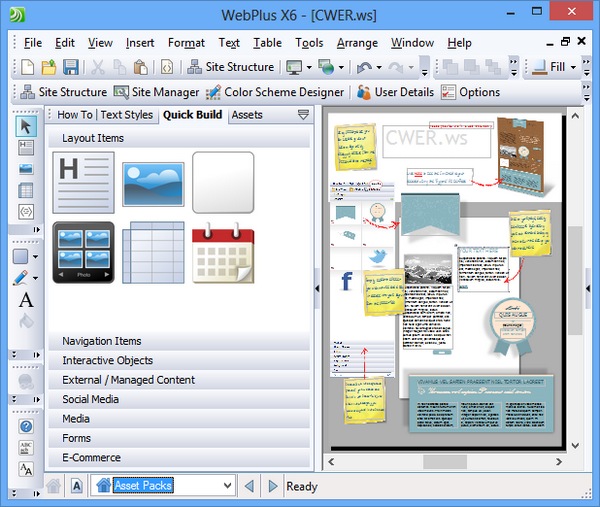Expand the Media section
Image resolution: width=600 pixels, height=507 pixels.
pyautogui.click(x=179, y=419)
